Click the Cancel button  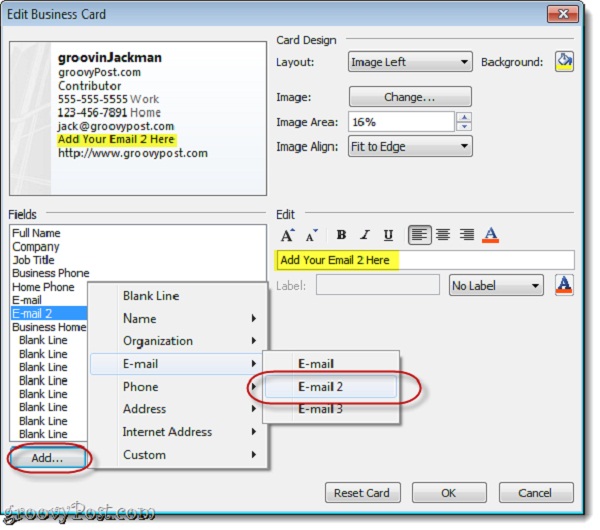point(536,492)
